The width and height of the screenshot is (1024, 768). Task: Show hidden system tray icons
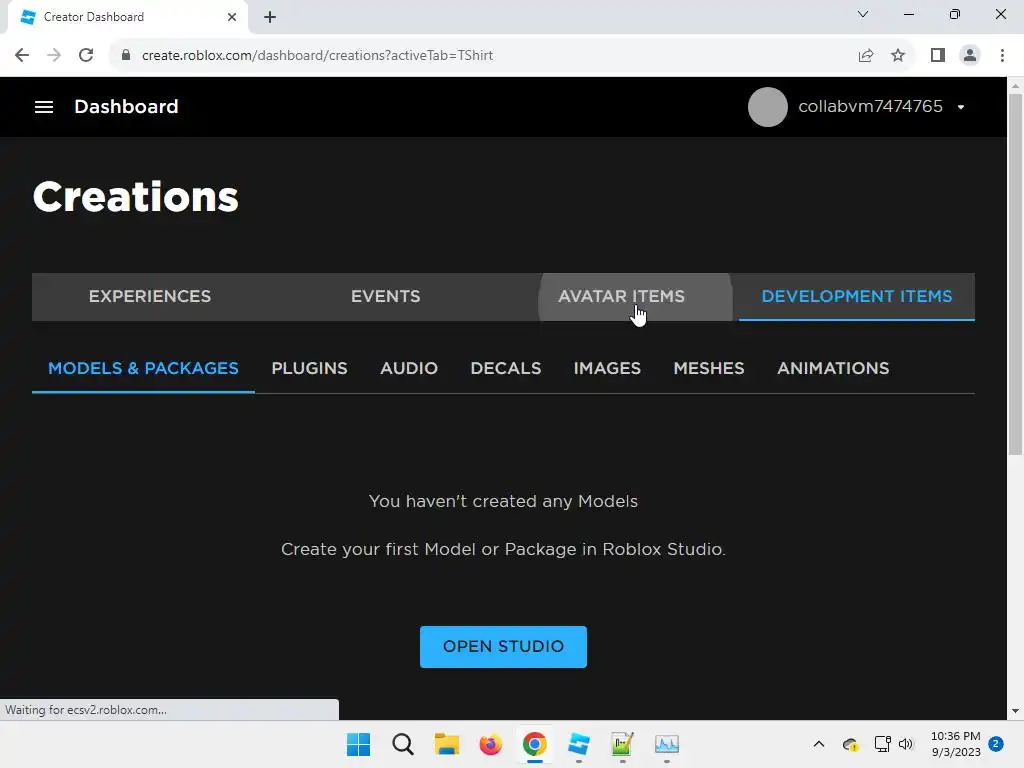(x=818, y=744)
